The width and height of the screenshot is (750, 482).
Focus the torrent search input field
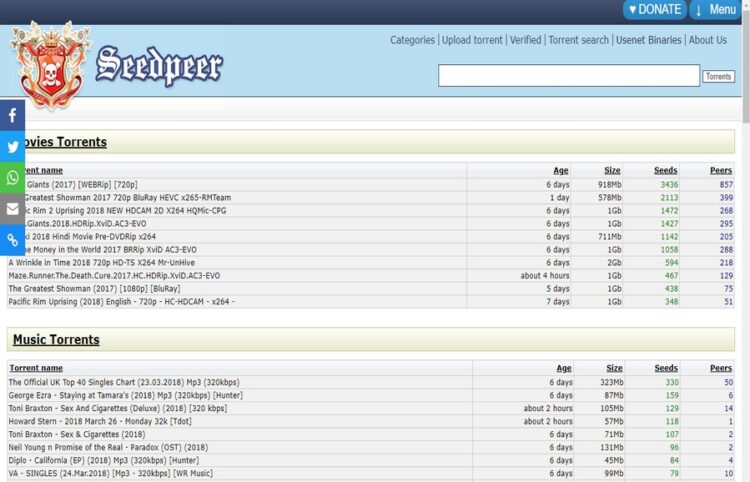click(569, 76)
